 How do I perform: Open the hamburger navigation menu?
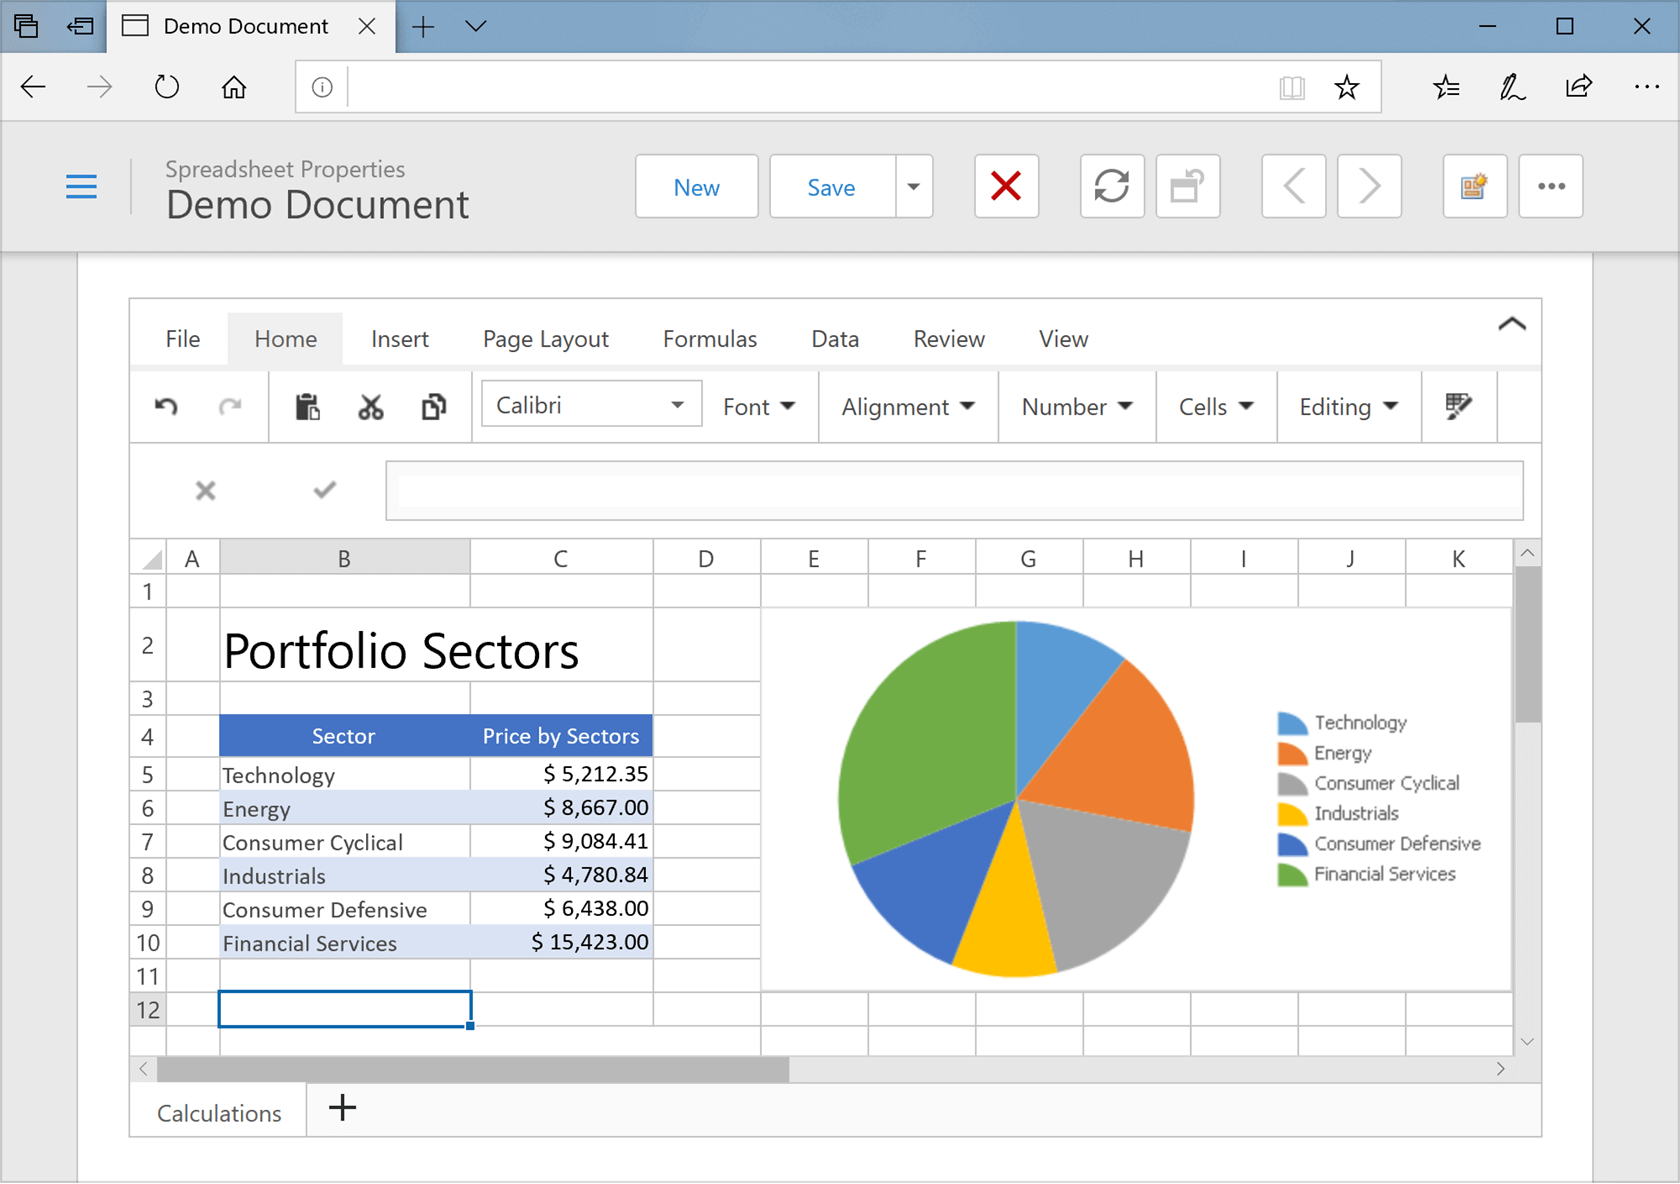point(81,187)
